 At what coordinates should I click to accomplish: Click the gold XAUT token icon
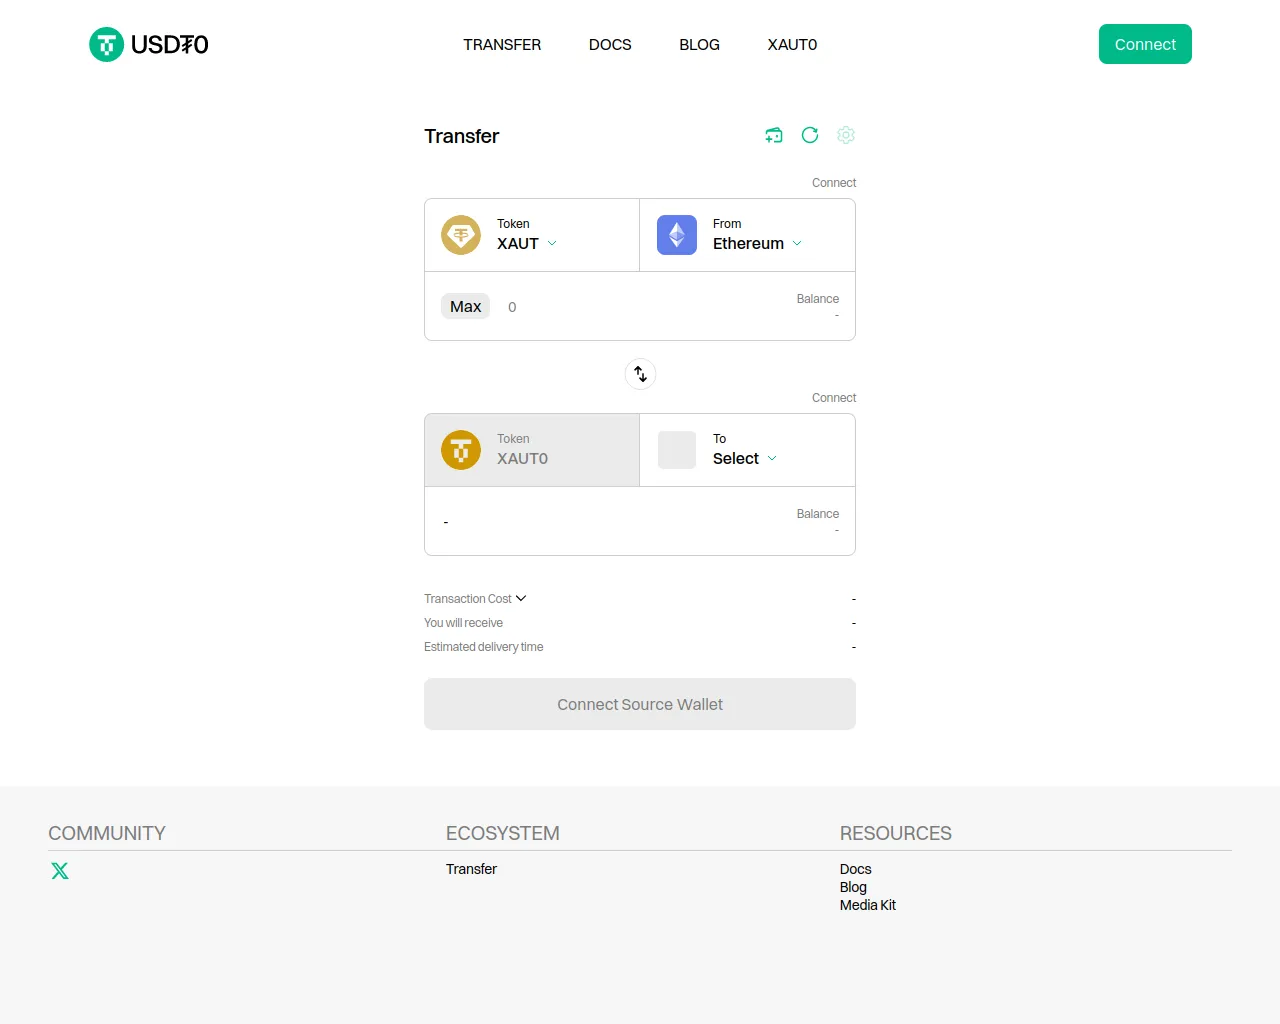461,235
